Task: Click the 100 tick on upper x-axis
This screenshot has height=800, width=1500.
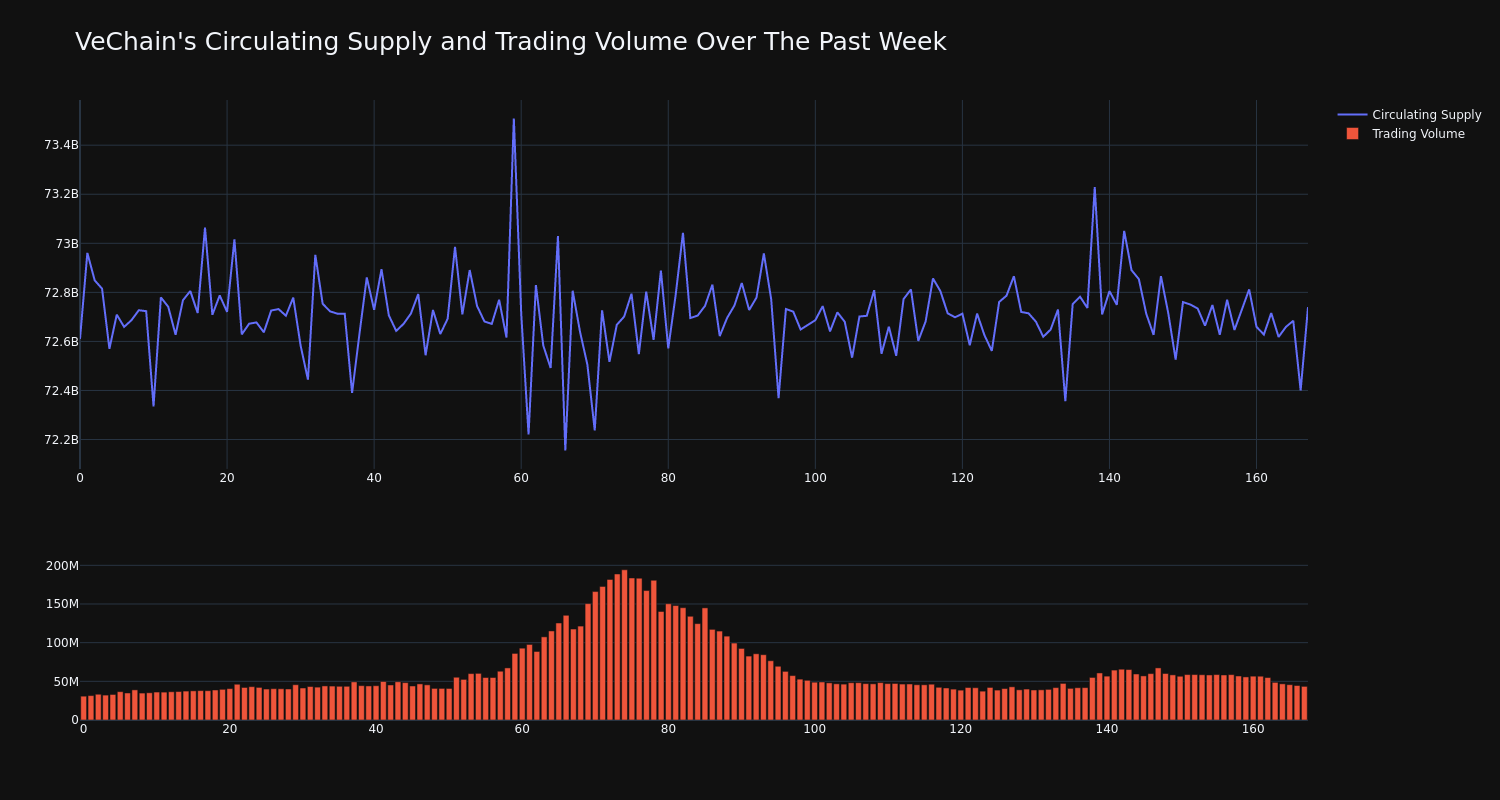Action: (815, 478)
